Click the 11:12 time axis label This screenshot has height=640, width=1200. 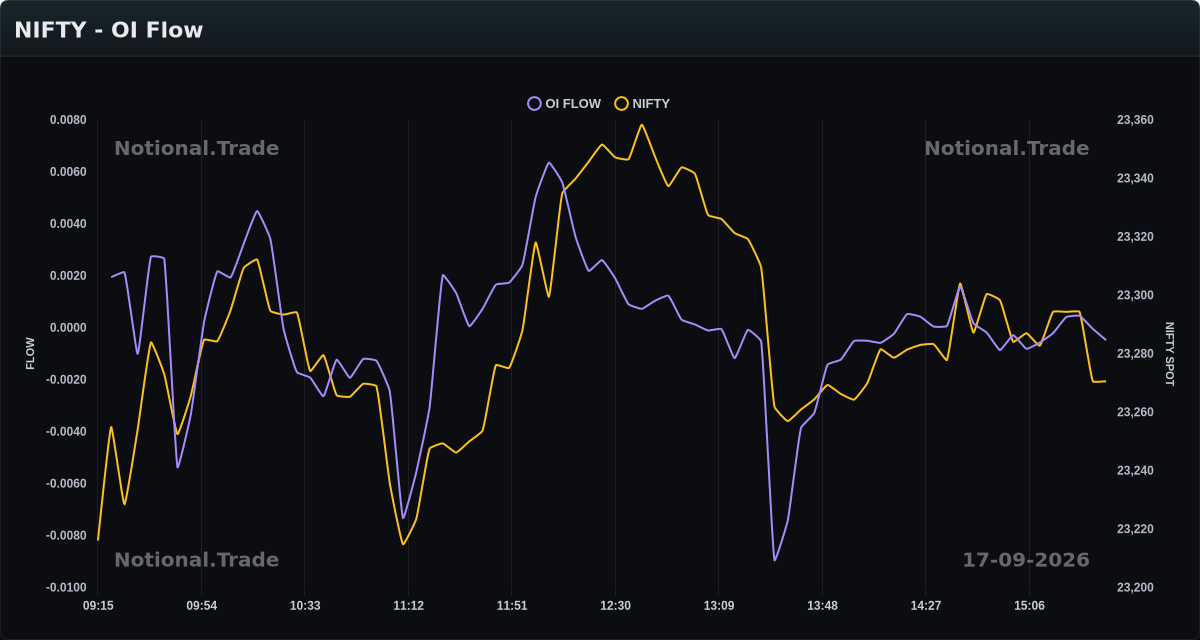click(x=408, y=606)
